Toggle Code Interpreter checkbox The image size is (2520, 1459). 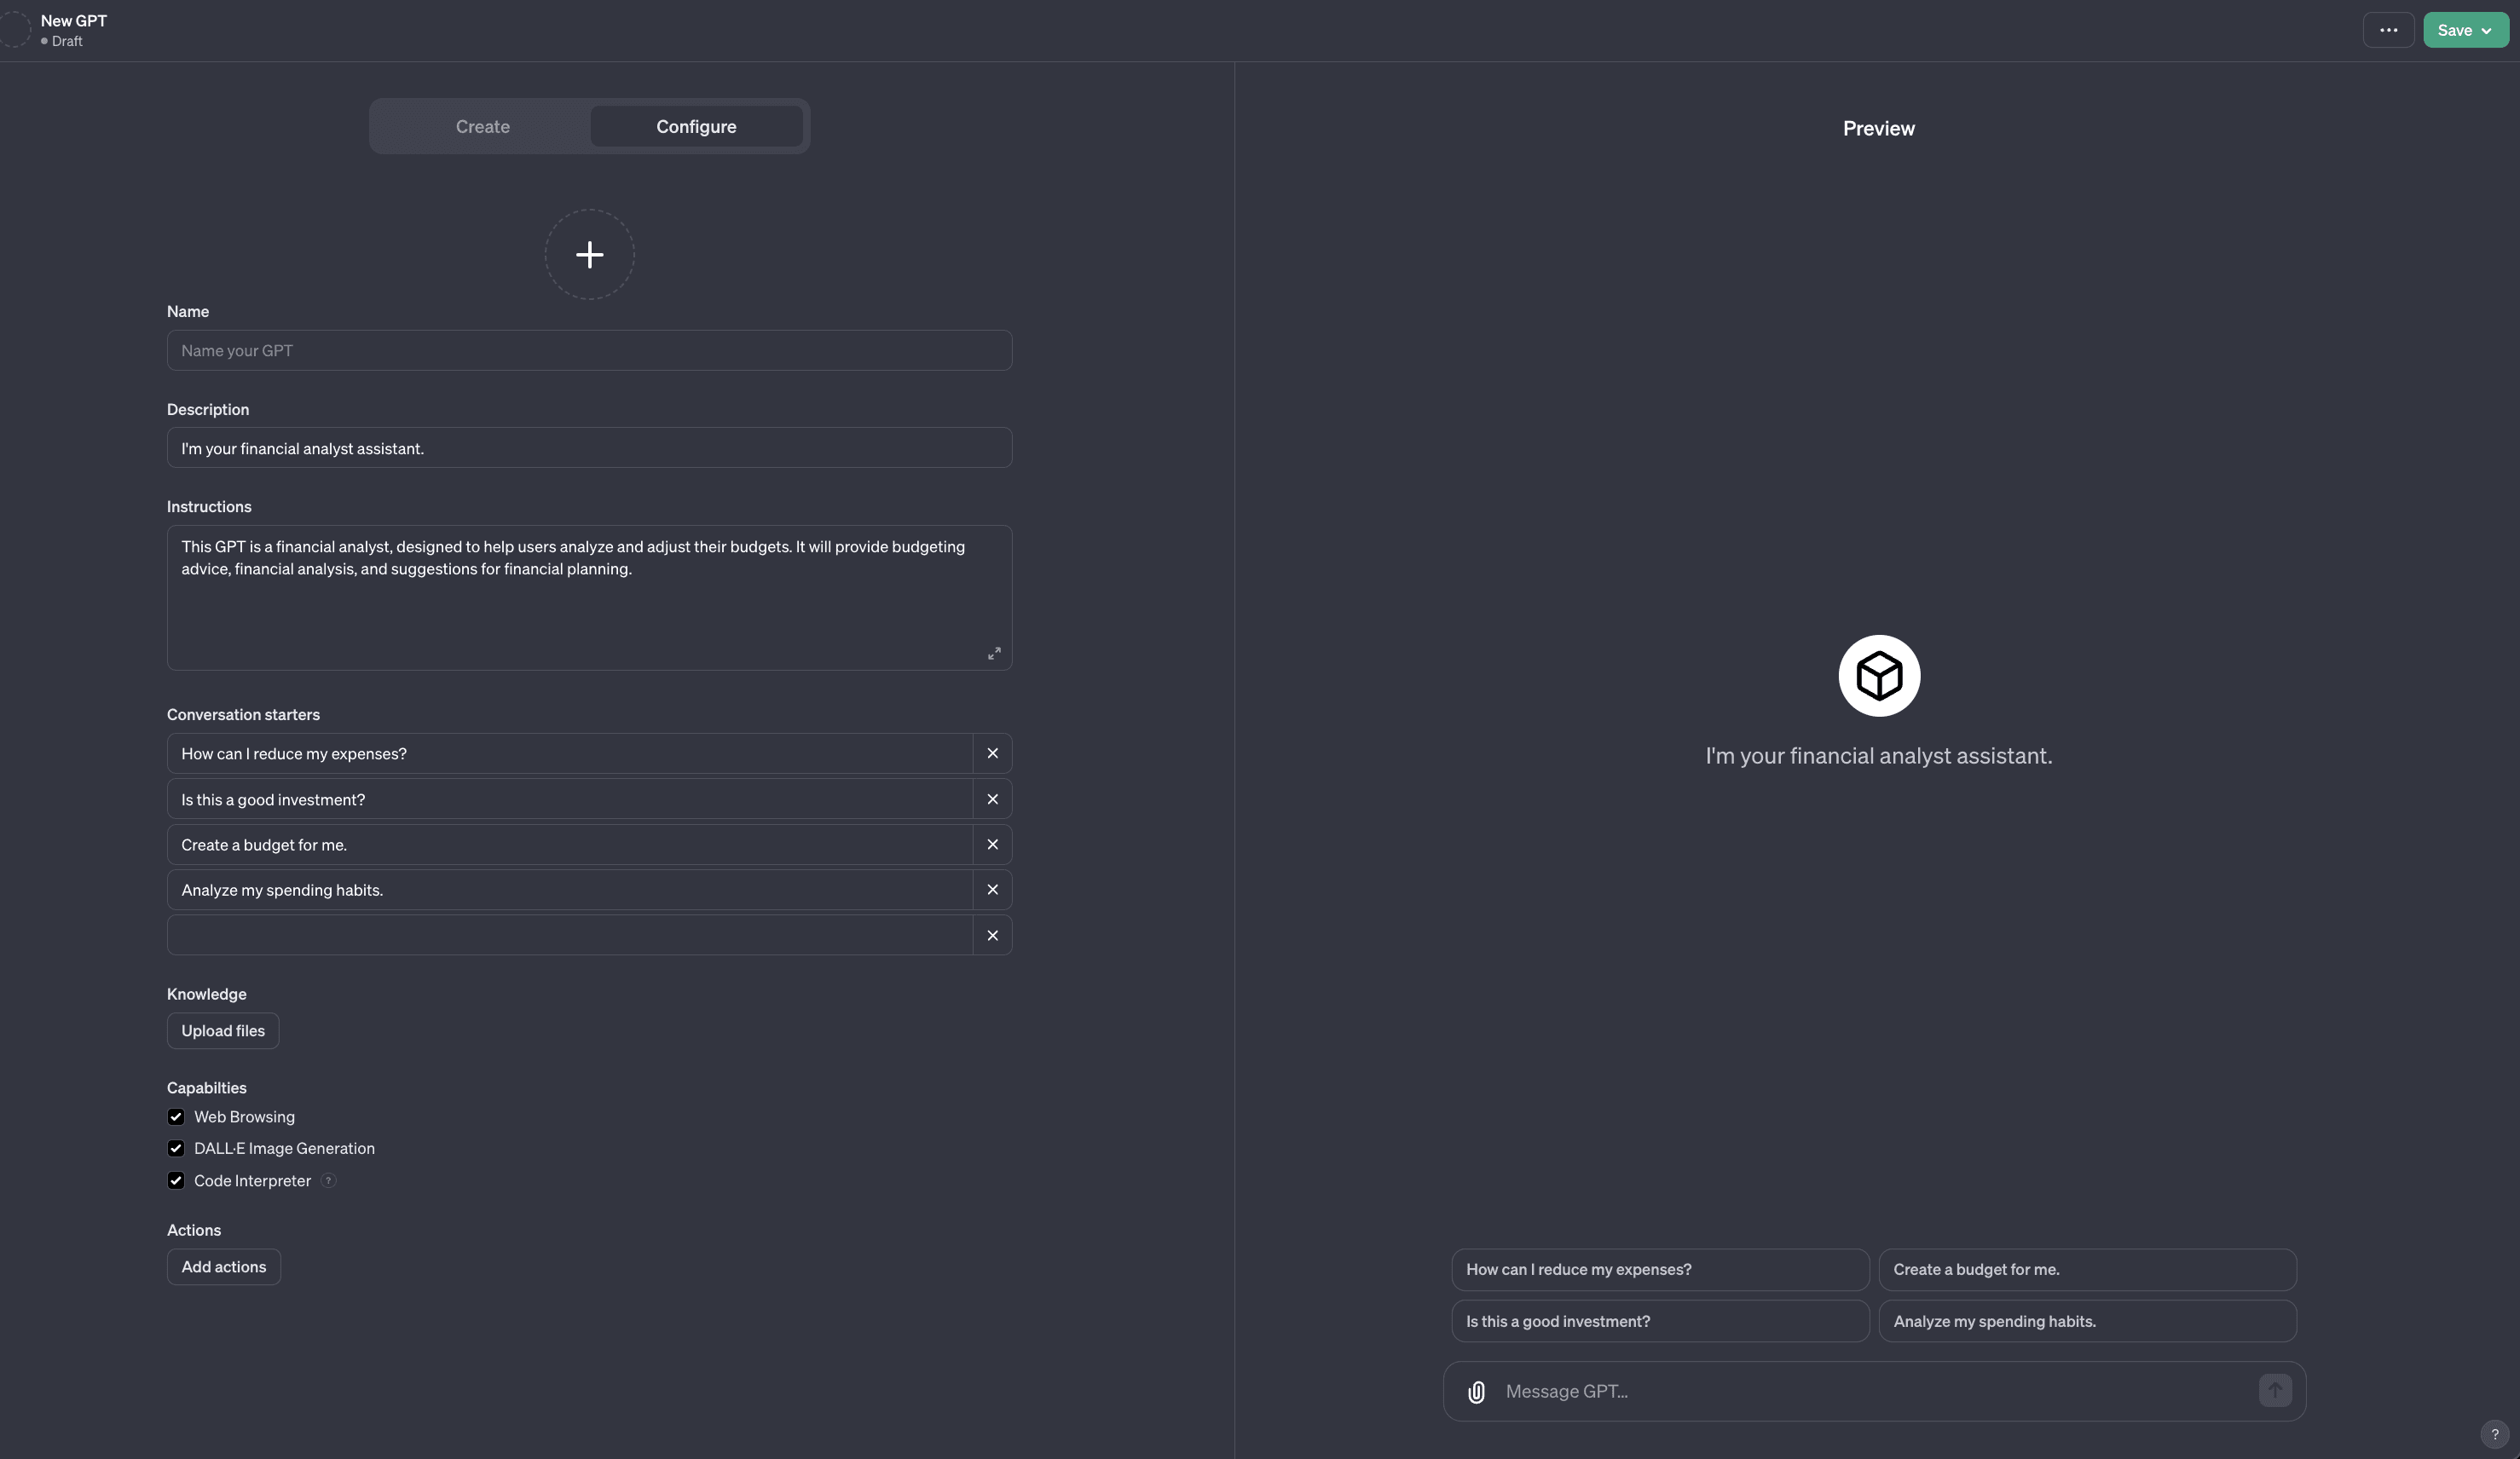click(x=176, y=1180)
